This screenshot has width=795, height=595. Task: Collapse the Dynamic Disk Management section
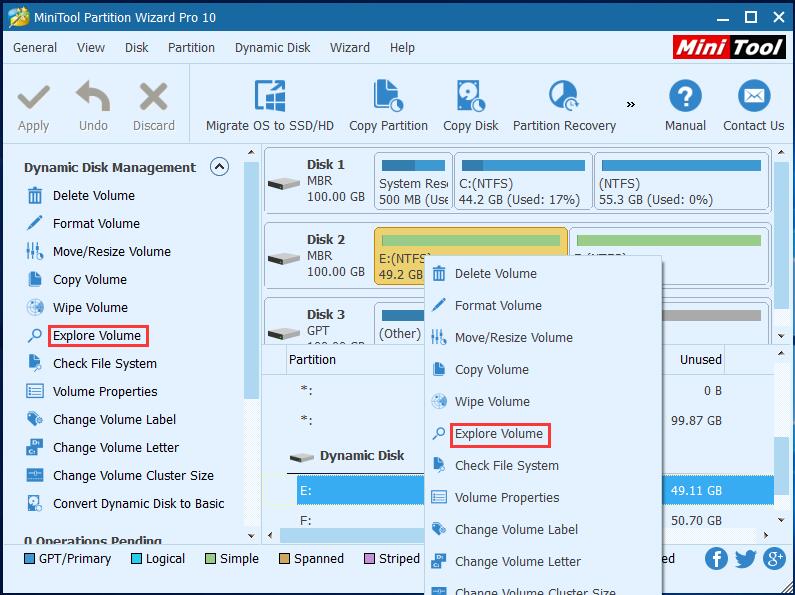(x=220, y=167)
